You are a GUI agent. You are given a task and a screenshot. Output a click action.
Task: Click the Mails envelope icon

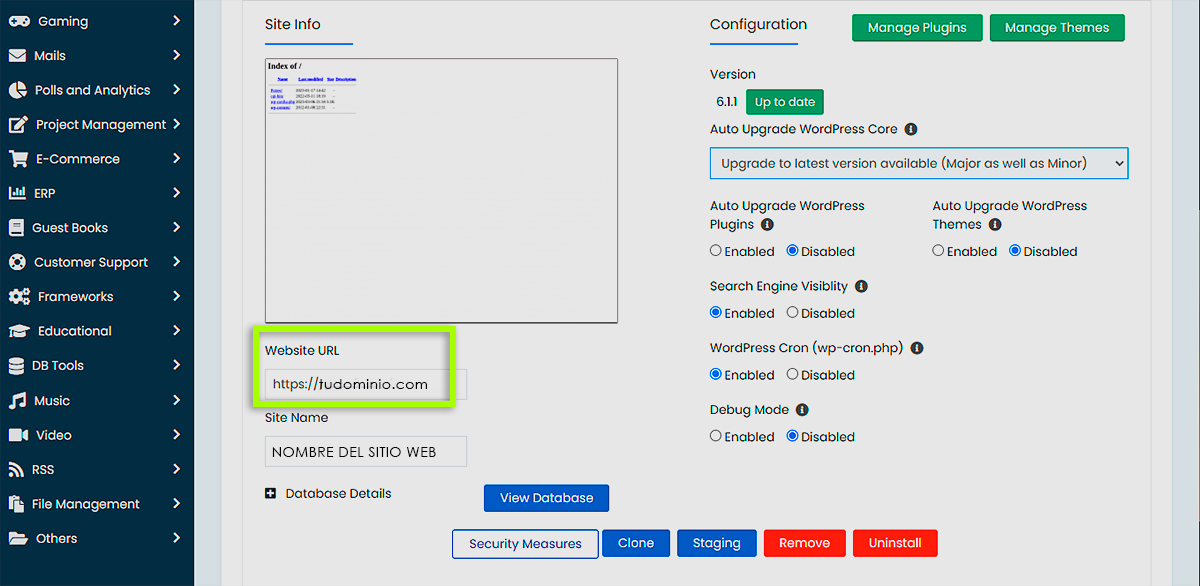click(17, 56)
